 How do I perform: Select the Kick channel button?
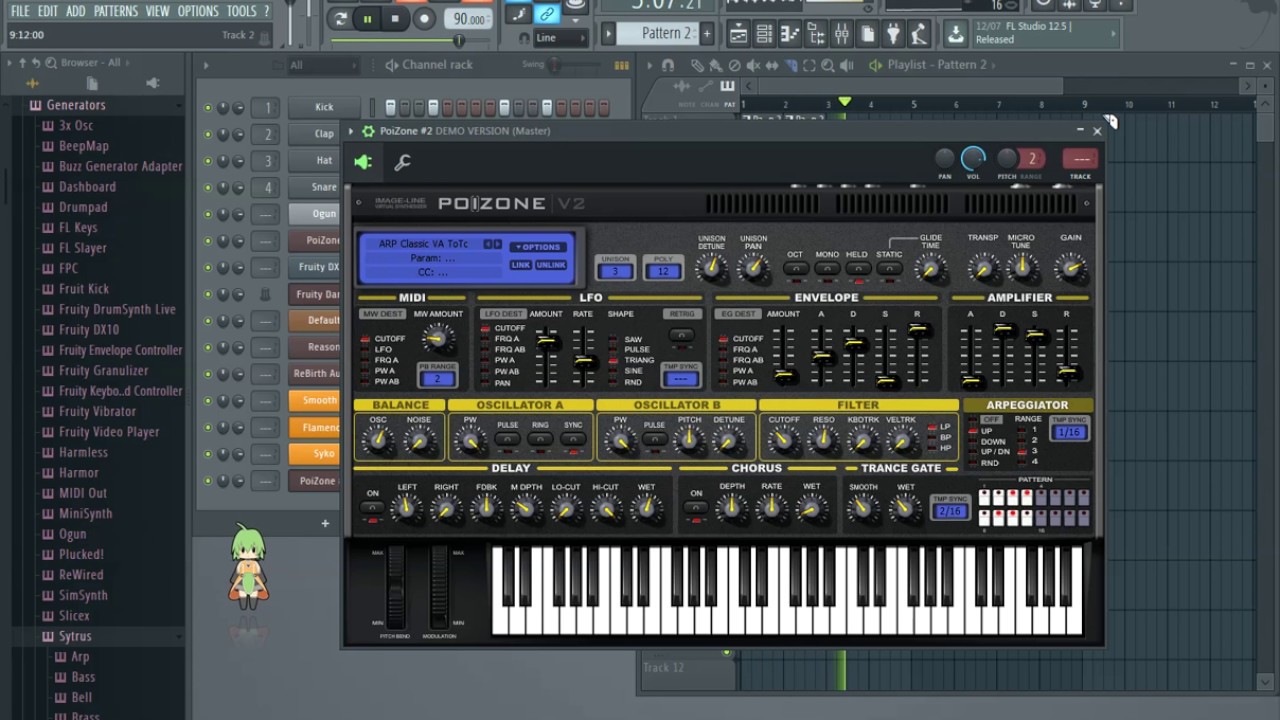[x=325, y=107]
